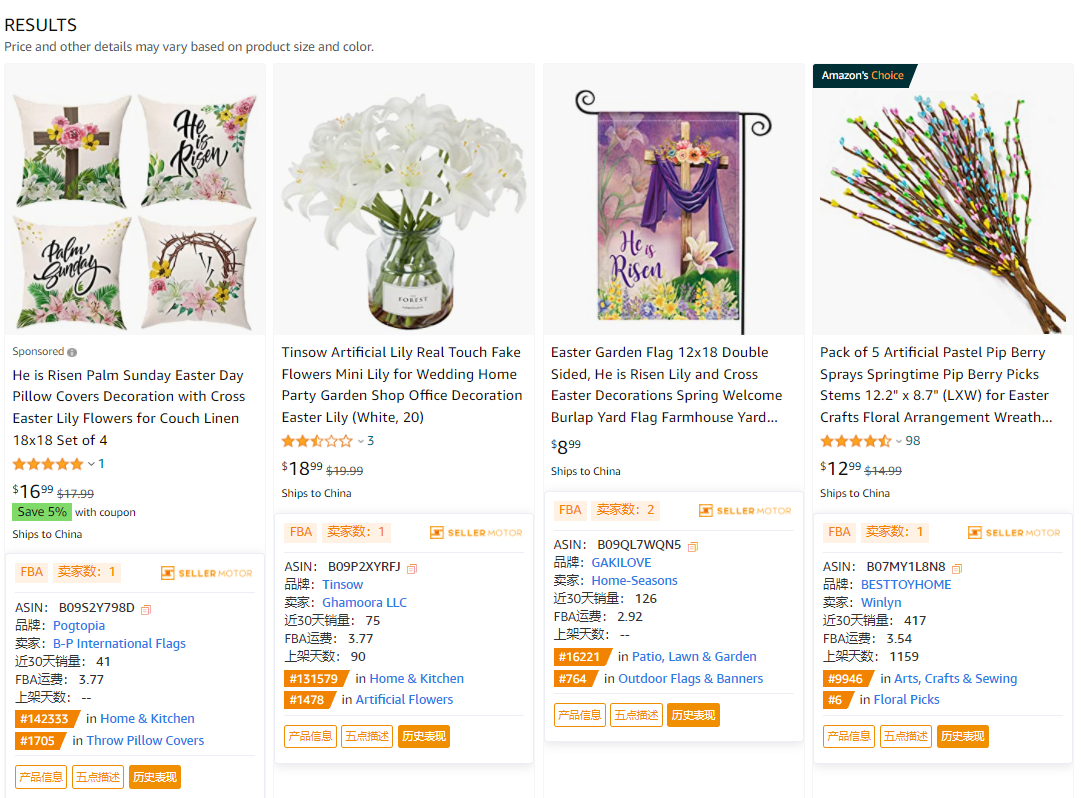
Task: Click copy icon beside ASIN B09QL7WQN5
Action: pos(693,546)
